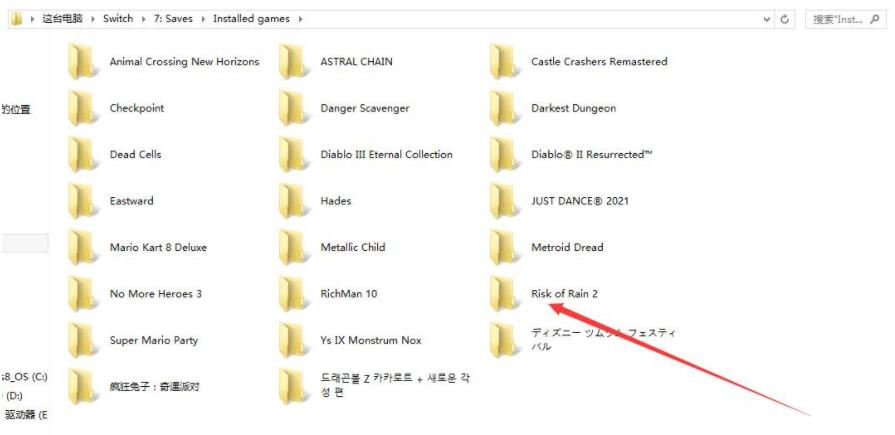This screenshot has width=895, height=435.
Task: Expand the address bar history dropdown
Action: pyautogui.click(x=767, y=19)
